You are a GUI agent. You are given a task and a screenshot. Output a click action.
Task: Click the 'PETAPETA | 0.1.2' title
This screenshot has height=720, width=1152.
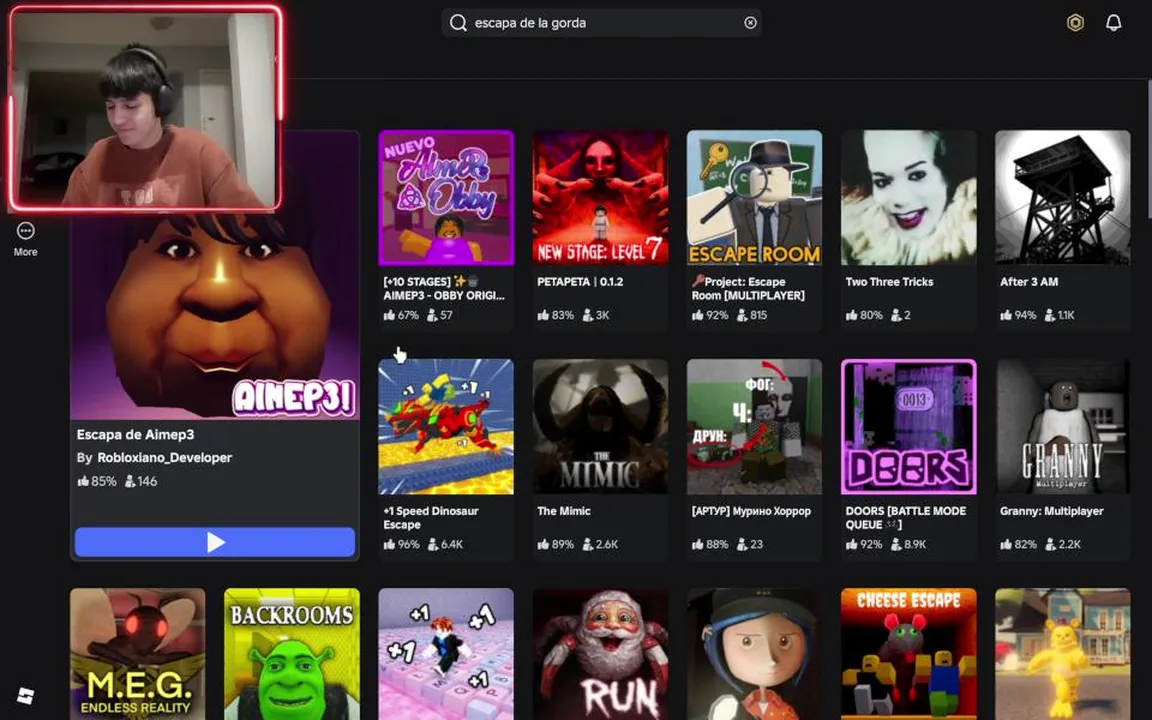pyautogui.click(x=580, y=282)
